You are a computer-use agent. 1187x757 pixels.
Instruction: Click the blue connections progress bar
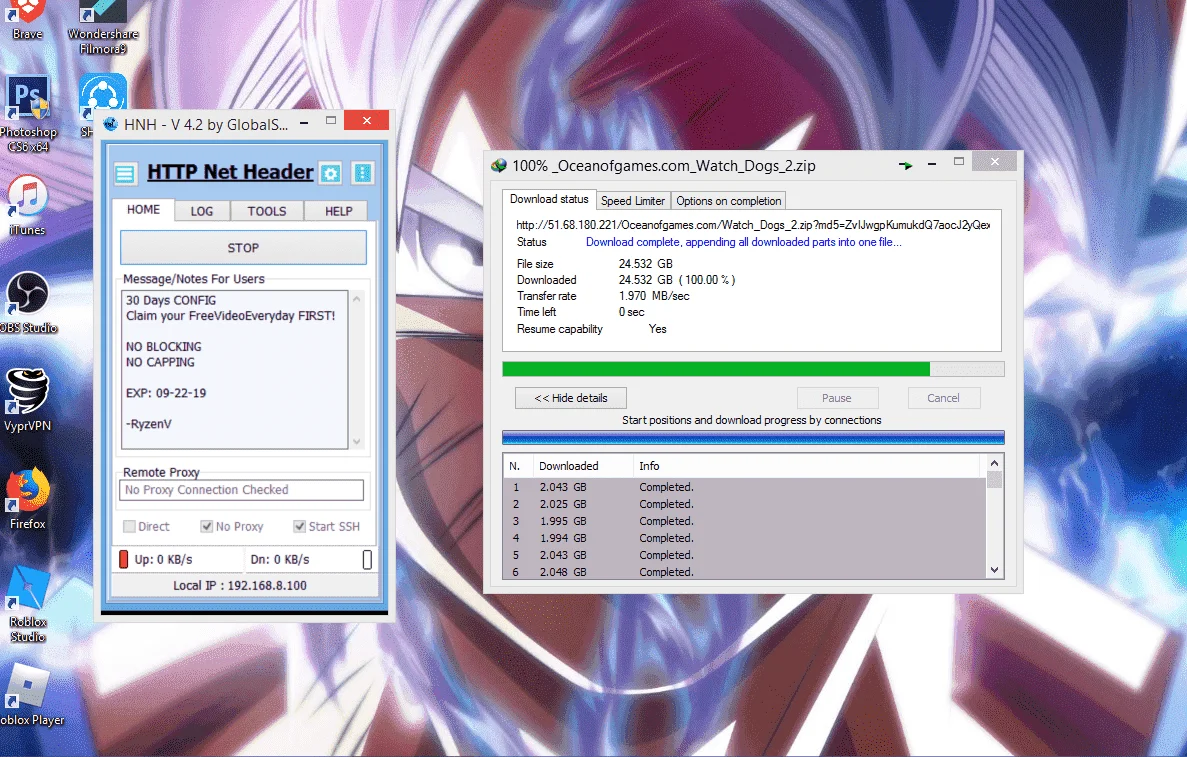(x=753, y=438)
